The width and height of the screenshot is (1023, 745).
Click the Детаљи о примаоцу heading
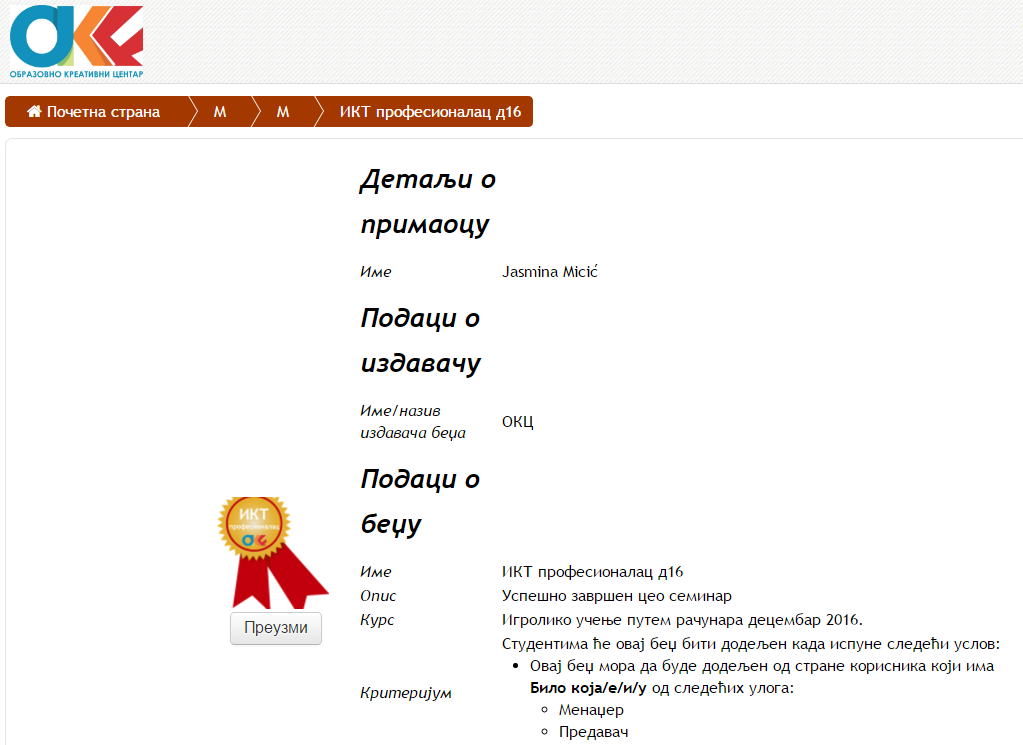(428, 202)
